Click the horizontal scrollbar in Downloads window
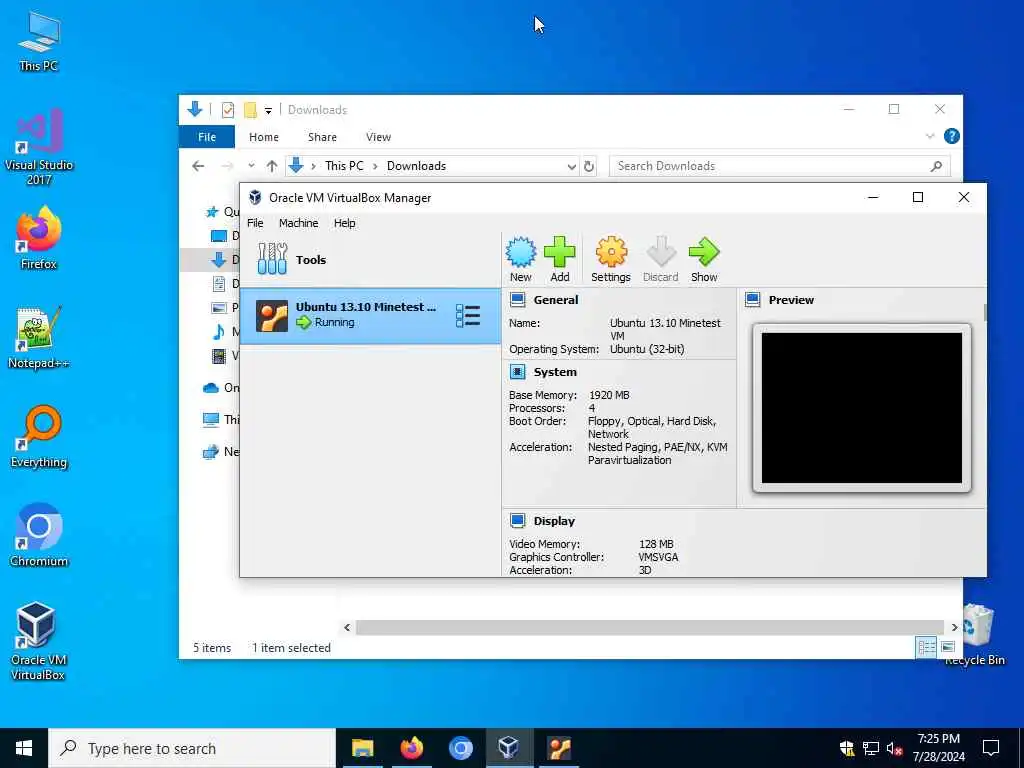The image size is (1024, 768). click(x=650, y=627)
